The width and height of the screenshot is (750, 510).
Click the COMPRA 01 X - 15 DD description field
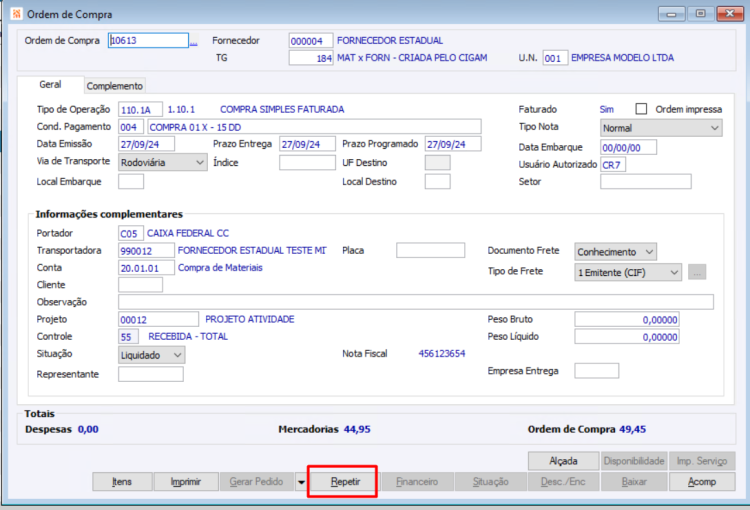(x=314, y=127)
